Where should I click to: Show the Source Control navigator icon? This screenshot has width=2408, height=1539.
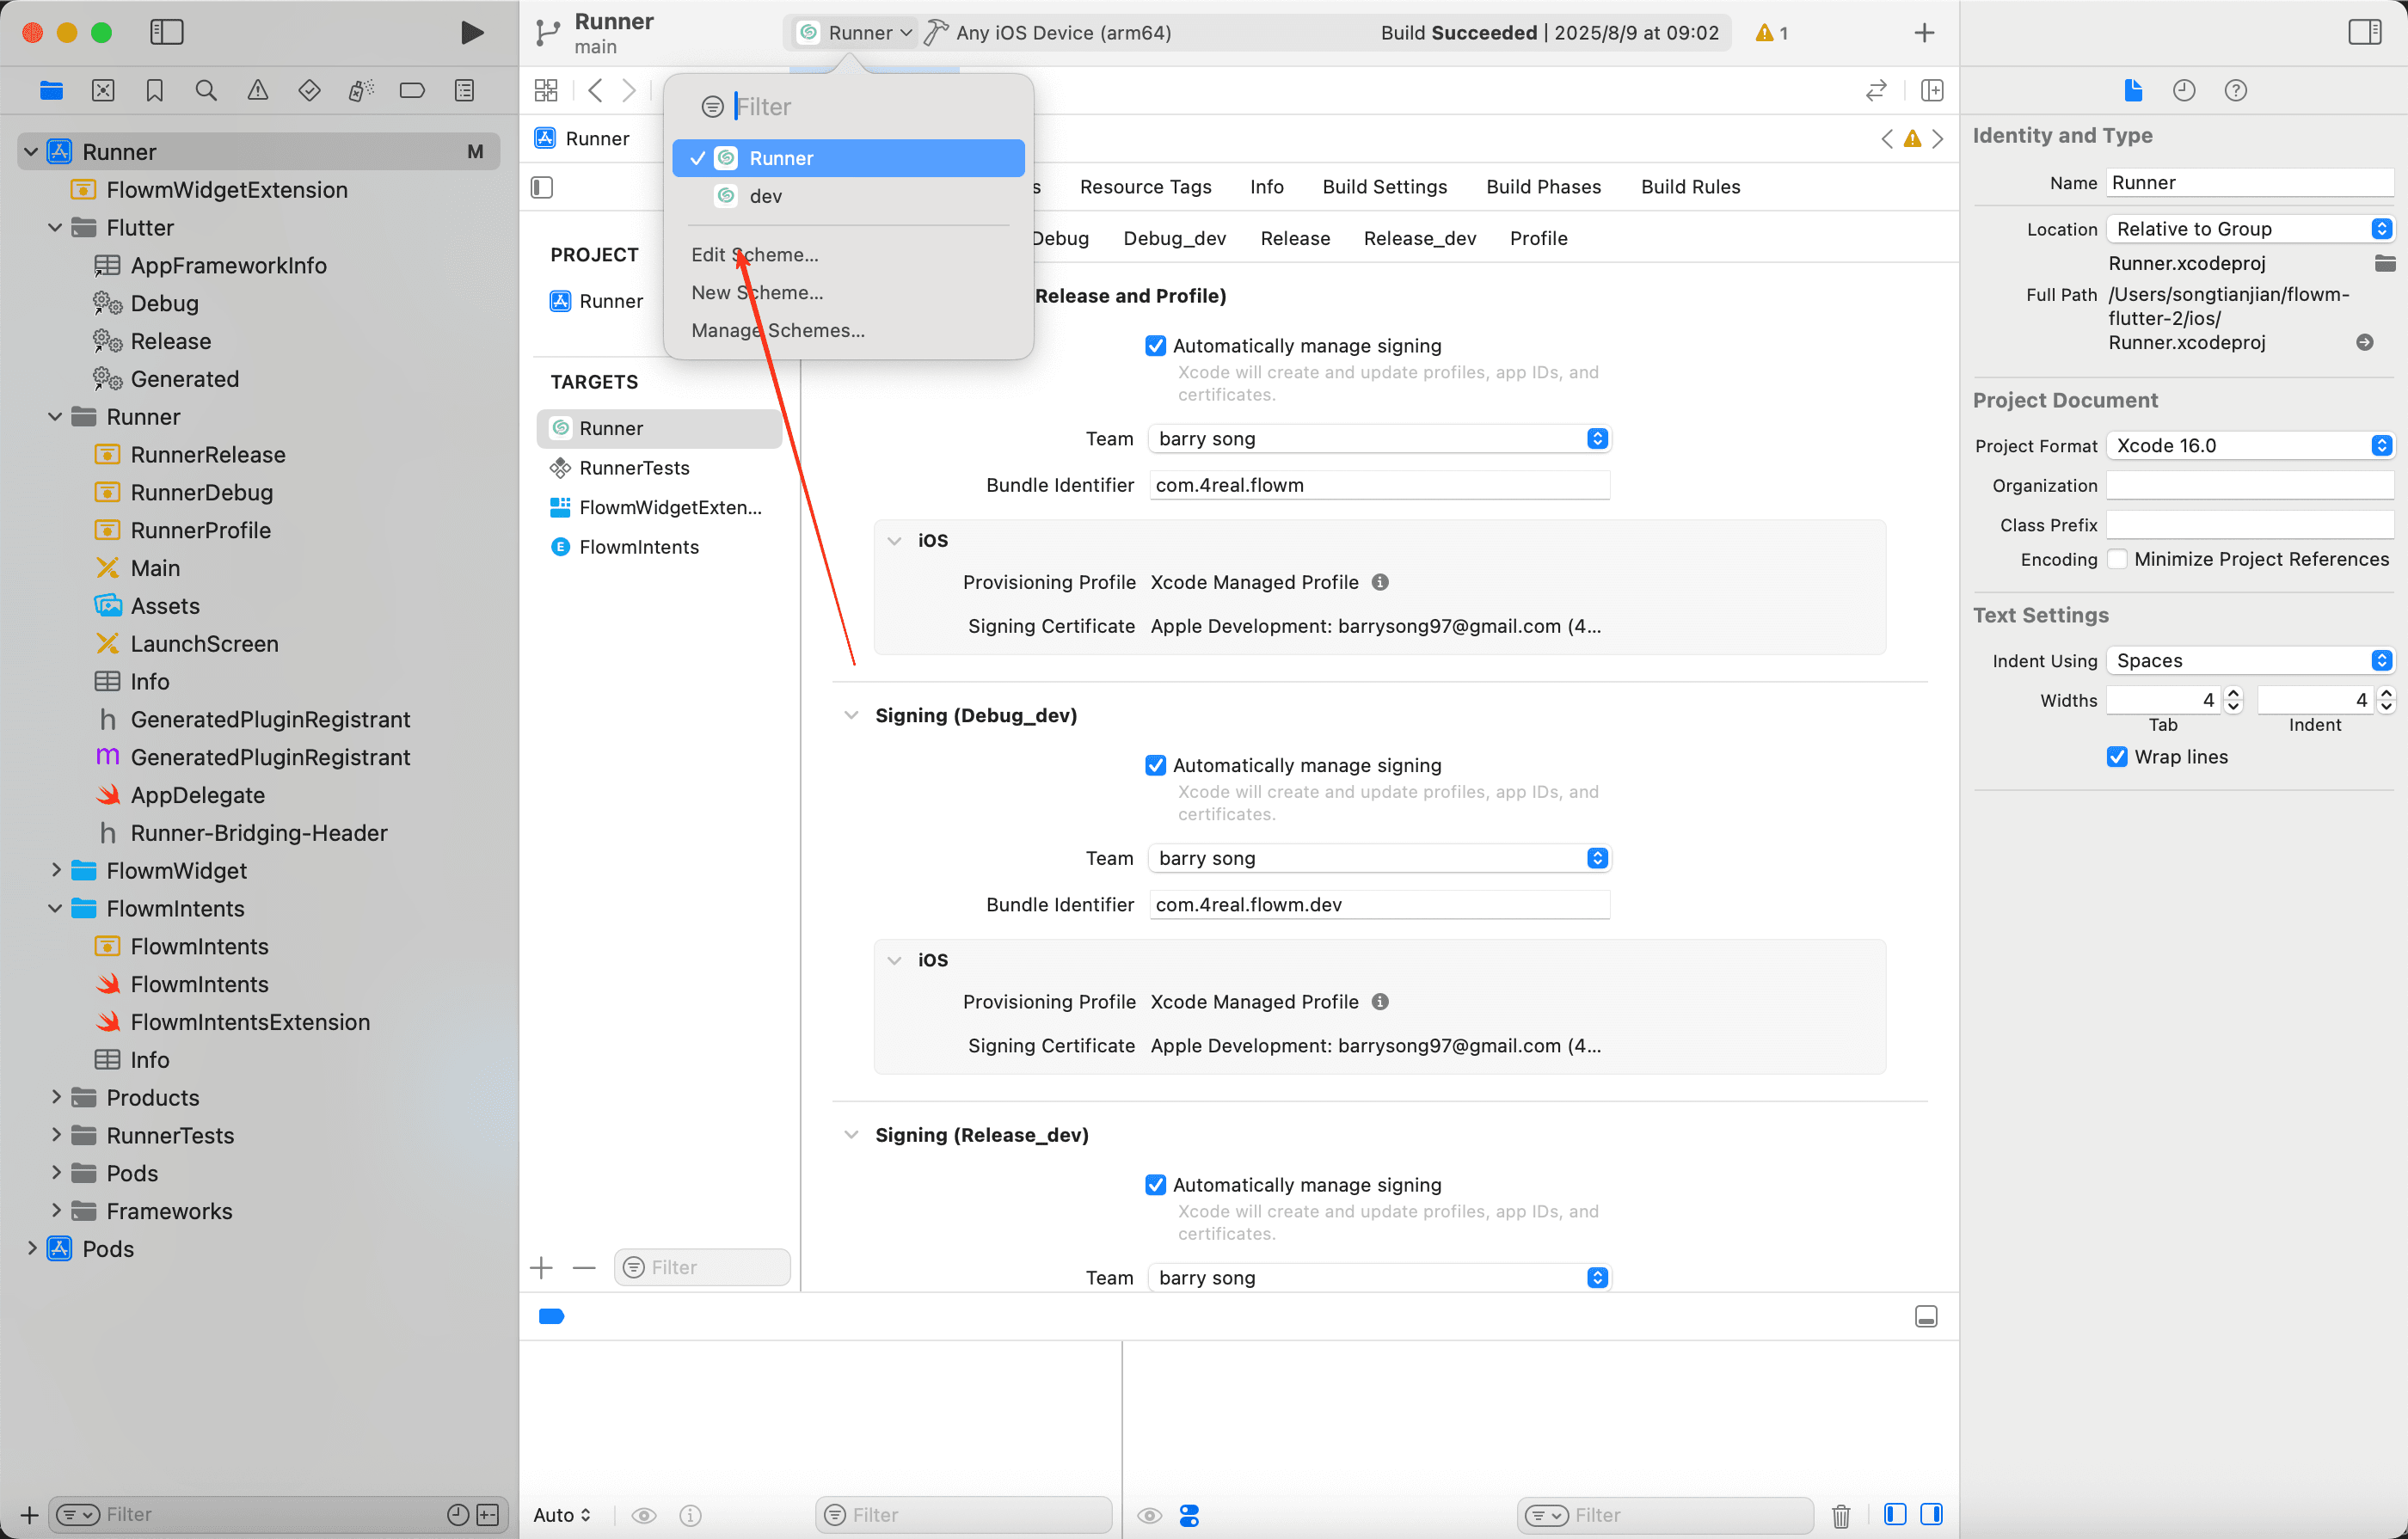[103, 91]
